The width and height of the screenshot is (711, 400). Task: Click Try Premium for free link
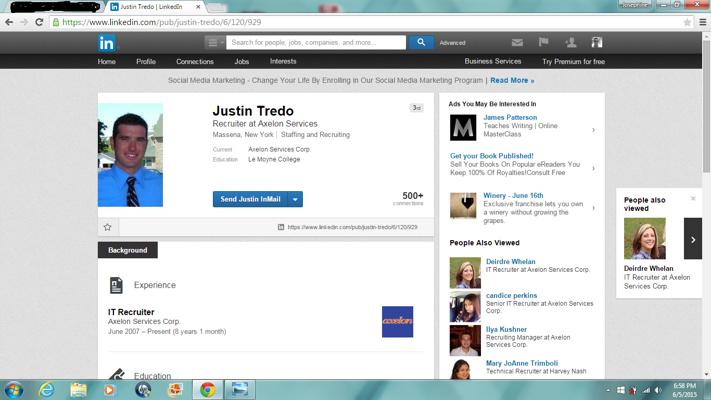click(574, 61)
